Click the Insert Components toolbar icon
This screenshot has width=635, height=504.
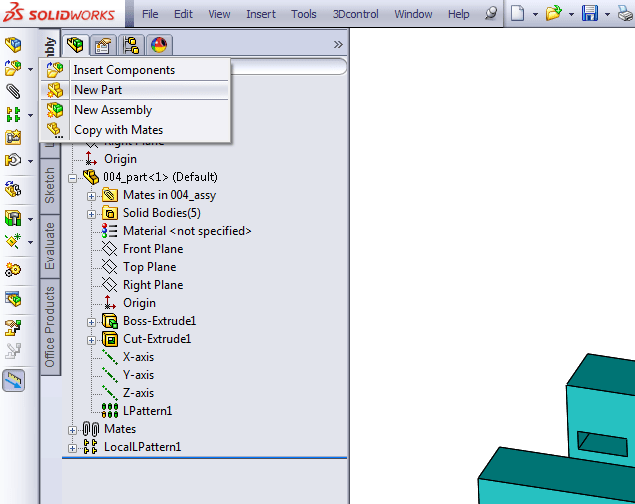tap(13, 68)
